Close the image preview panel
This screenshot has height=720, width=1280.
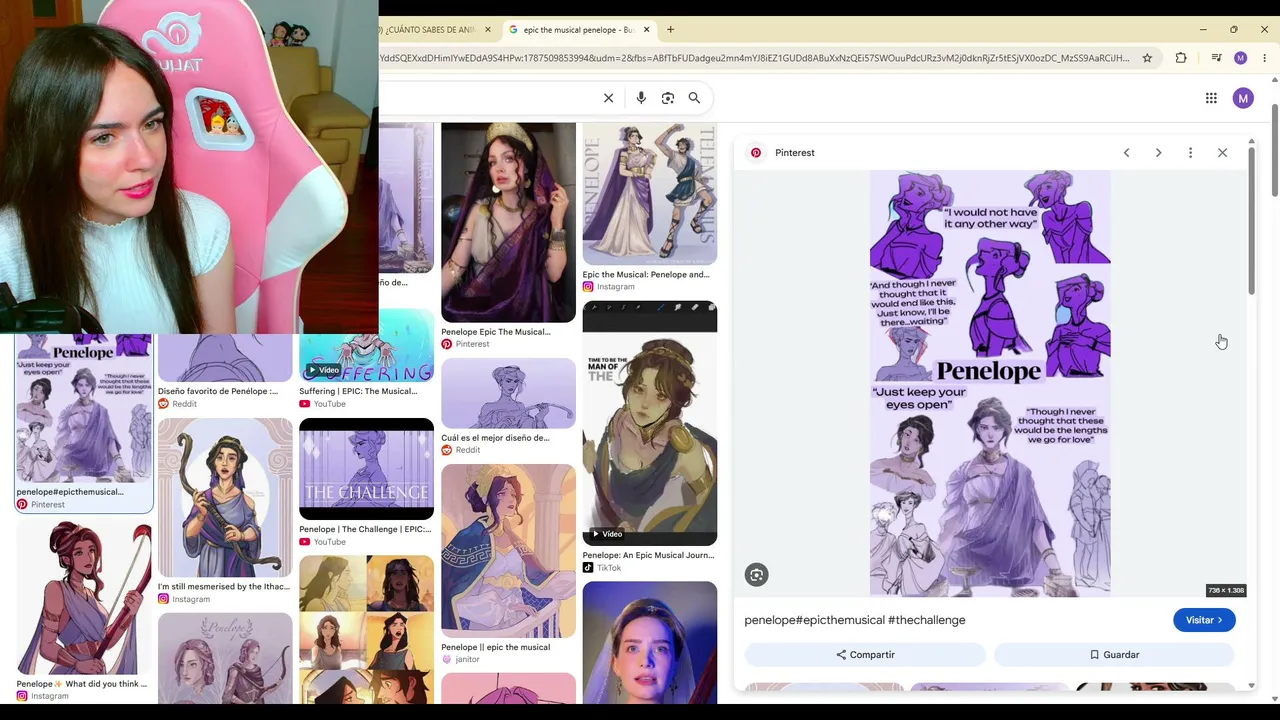(1222, 153)
